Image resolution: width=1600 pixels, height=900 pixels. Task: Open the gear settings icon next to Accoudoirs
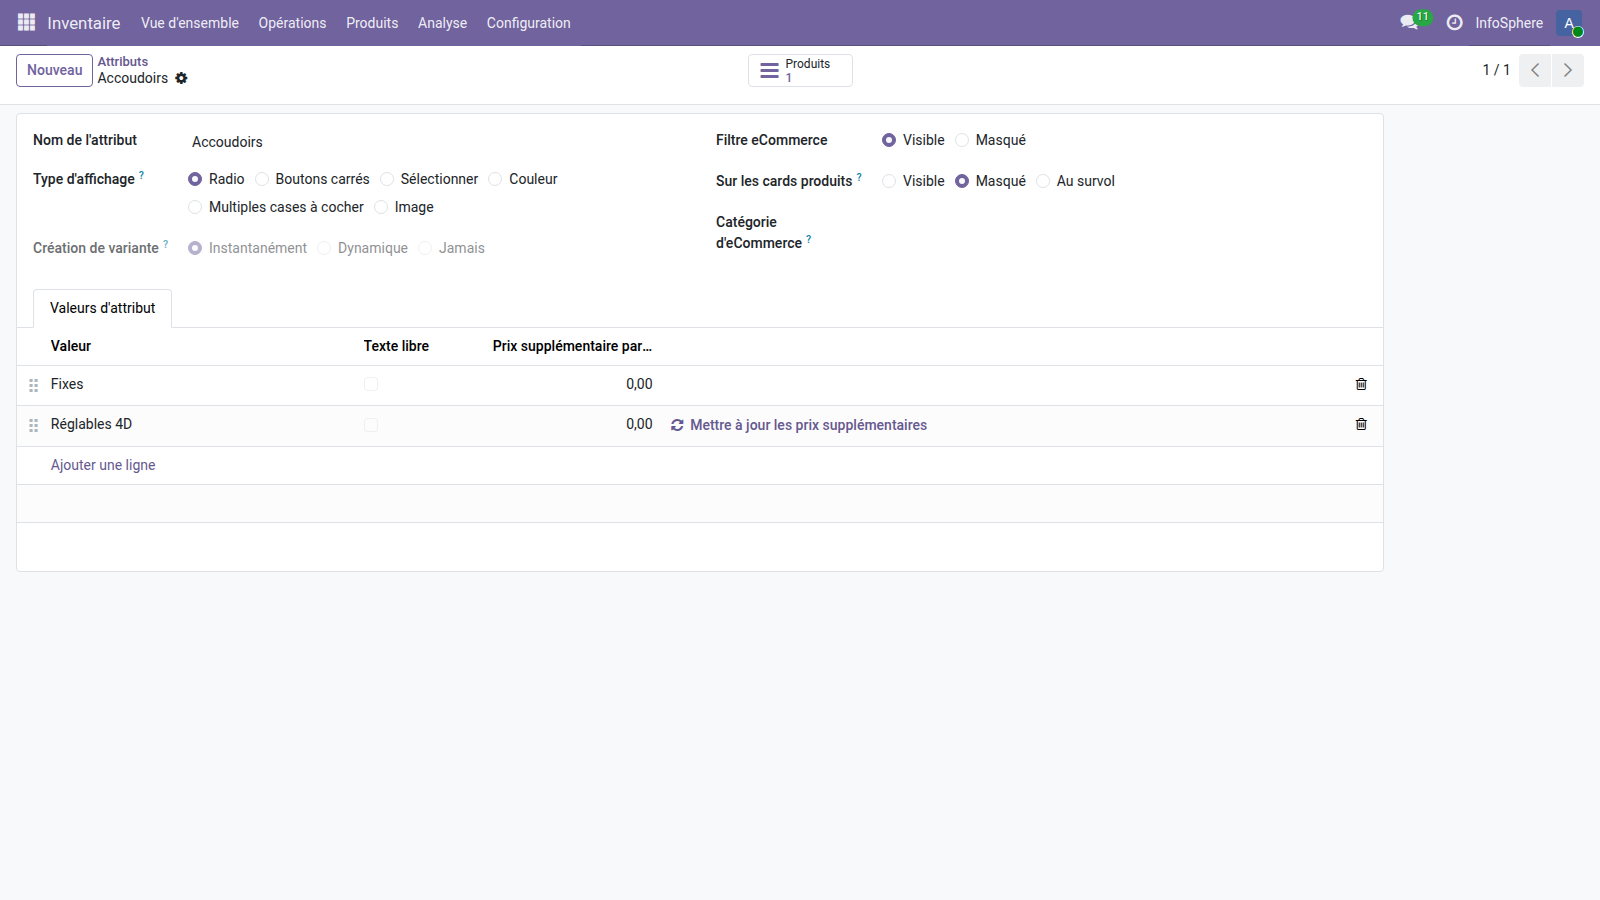coord(181,78)
